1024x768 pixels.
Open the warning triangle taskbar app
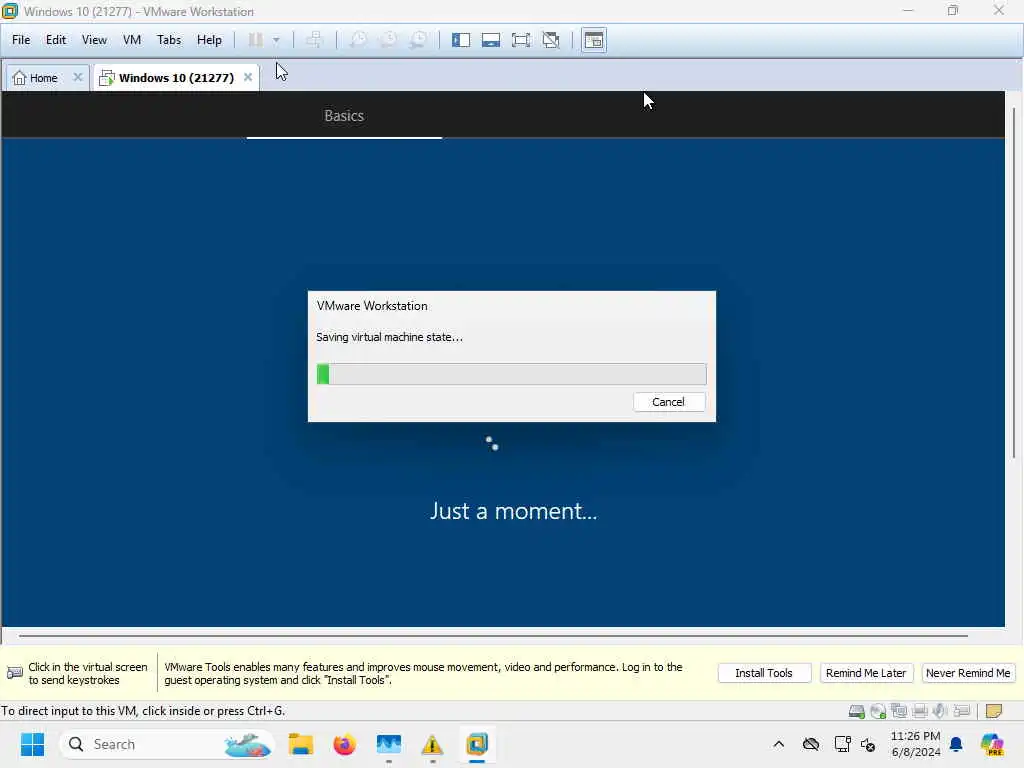pos(432,744)
